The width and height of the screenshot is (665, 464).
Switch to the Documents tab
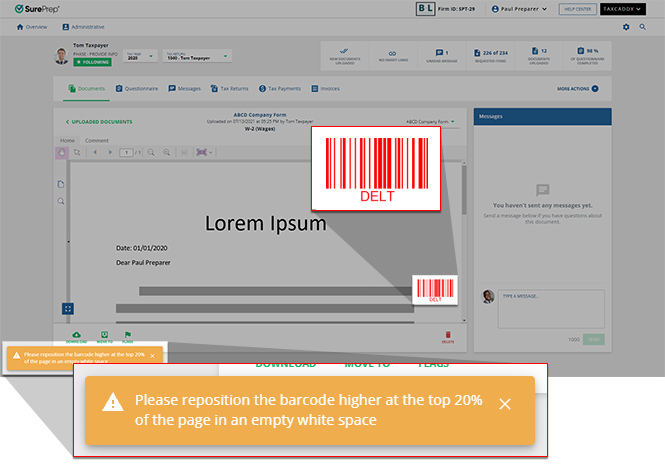point(87,89)
